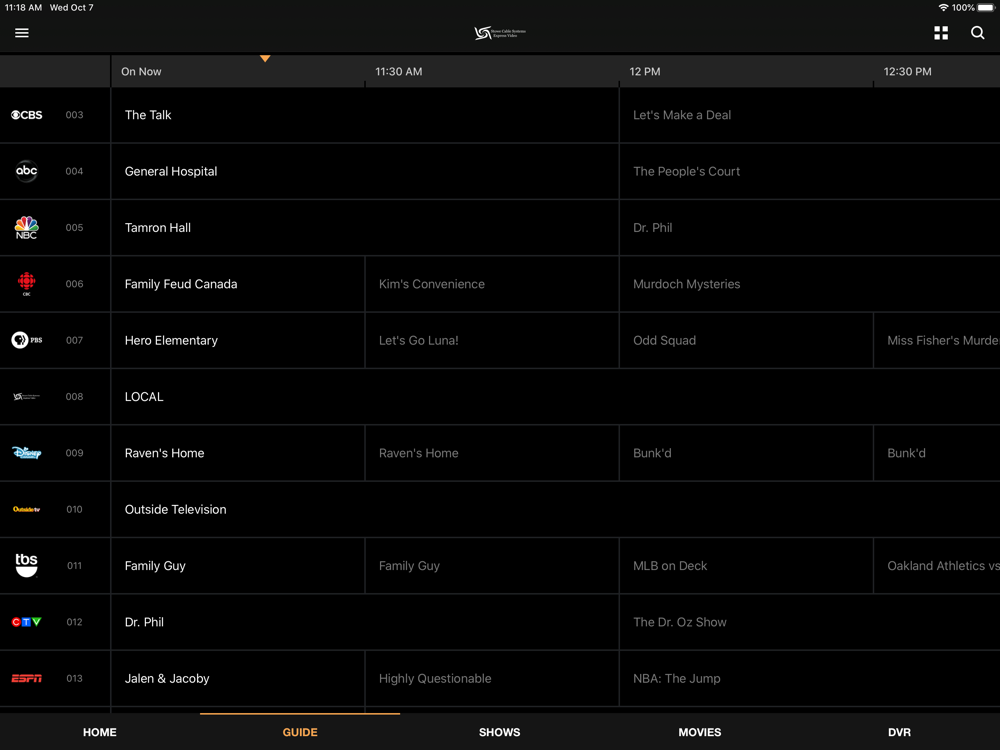Screen dimensions: 1000x750
Task: Open Highly Questionable listing
Action: point(492,678)
